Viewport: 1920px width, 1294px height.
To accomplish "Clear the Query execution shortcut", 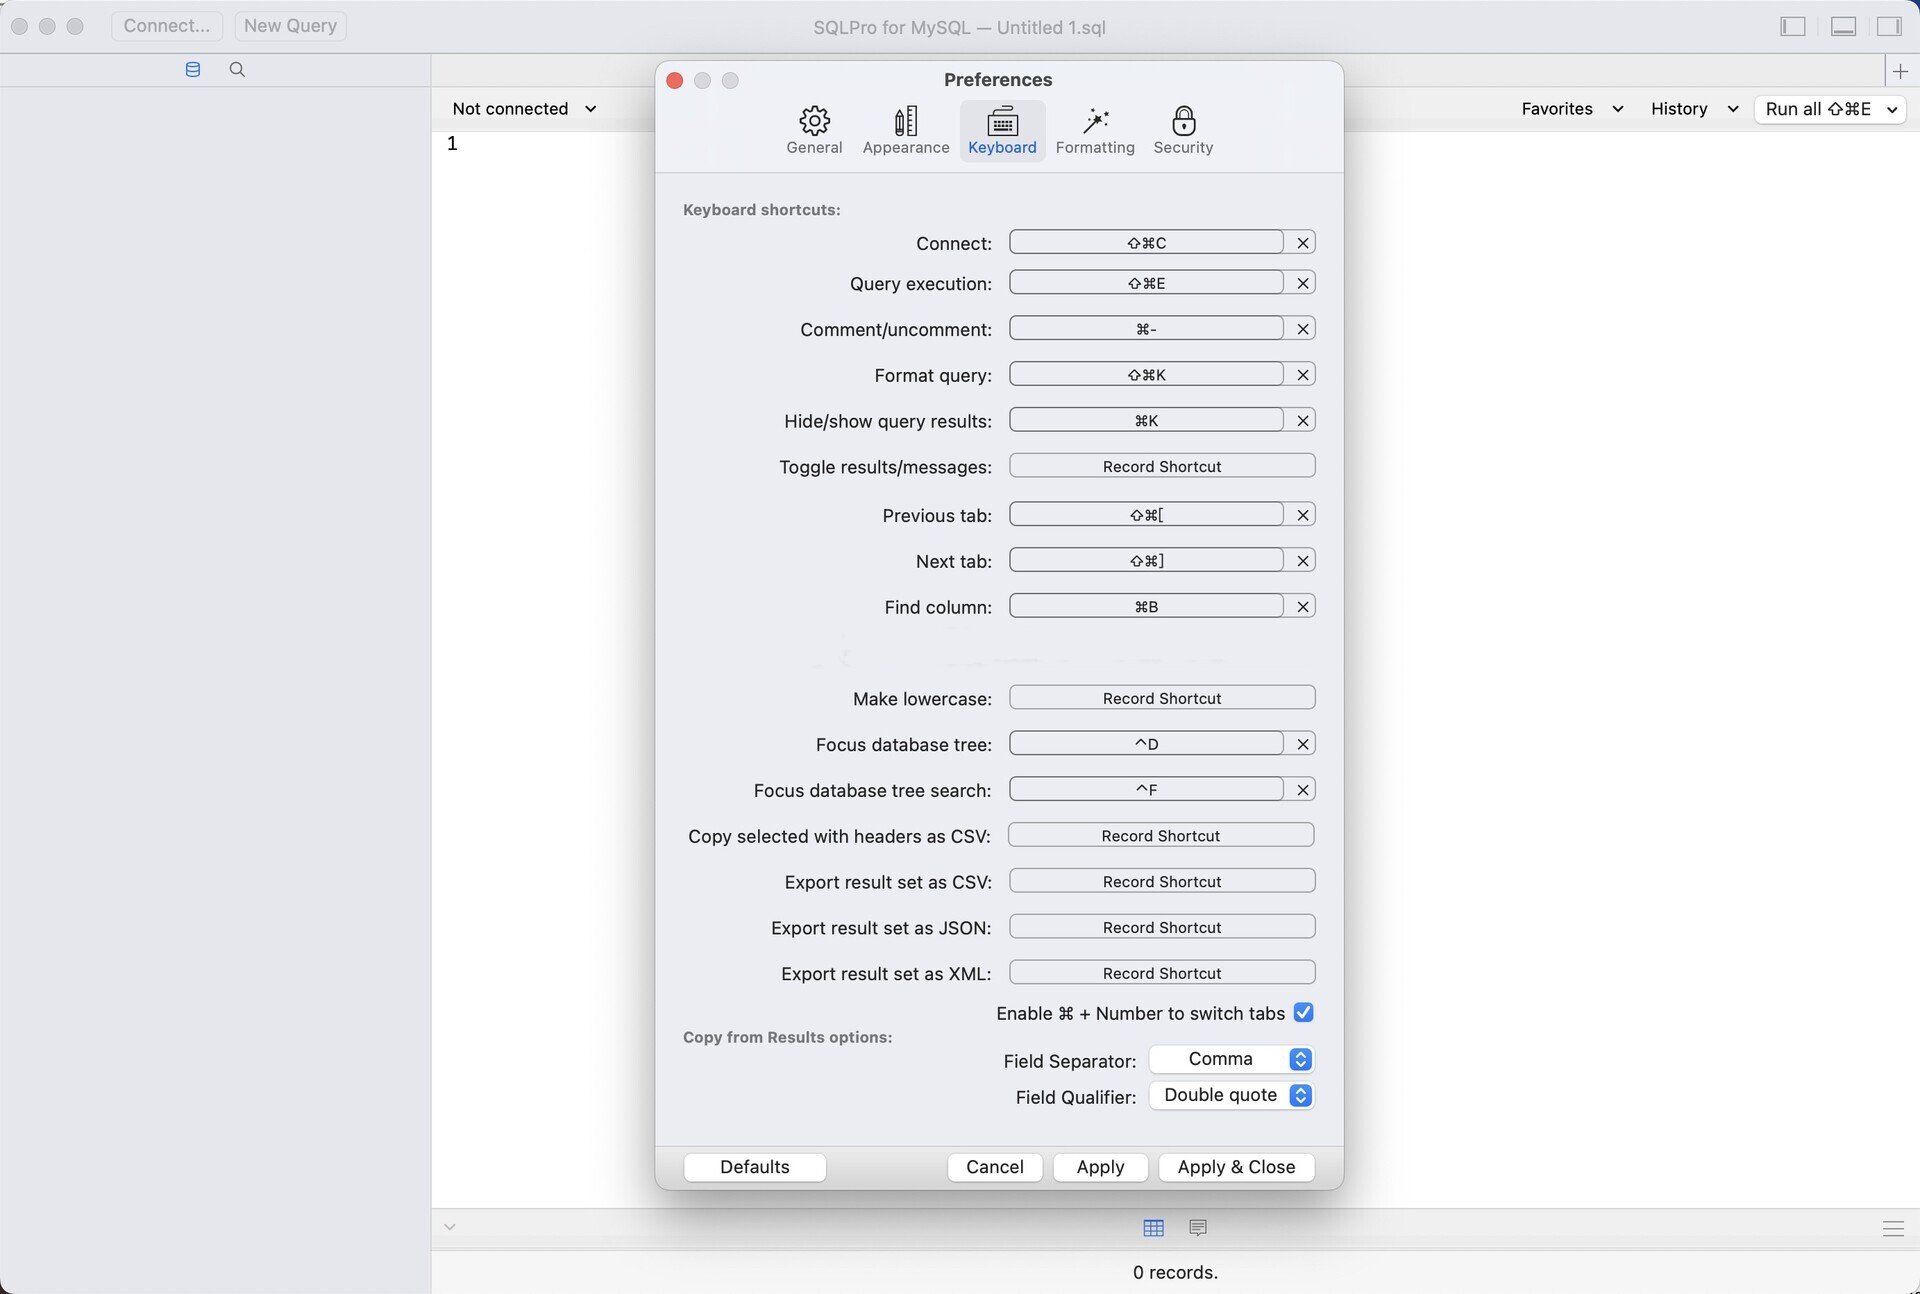I will pos(1302,283).
